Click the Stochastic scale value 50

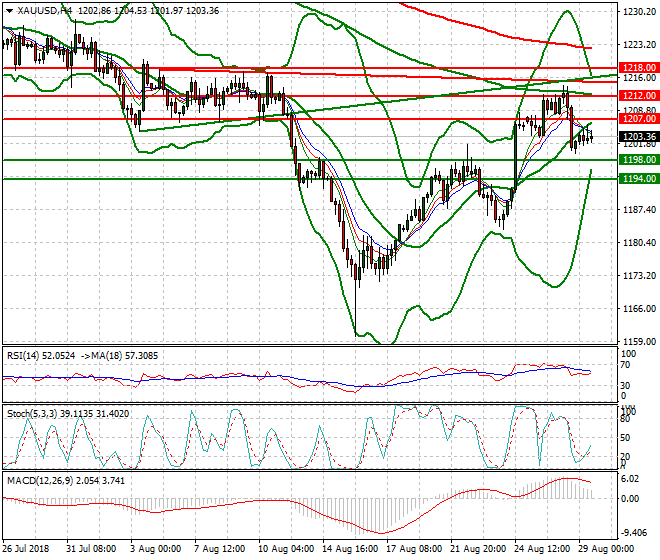click(625, 438)
